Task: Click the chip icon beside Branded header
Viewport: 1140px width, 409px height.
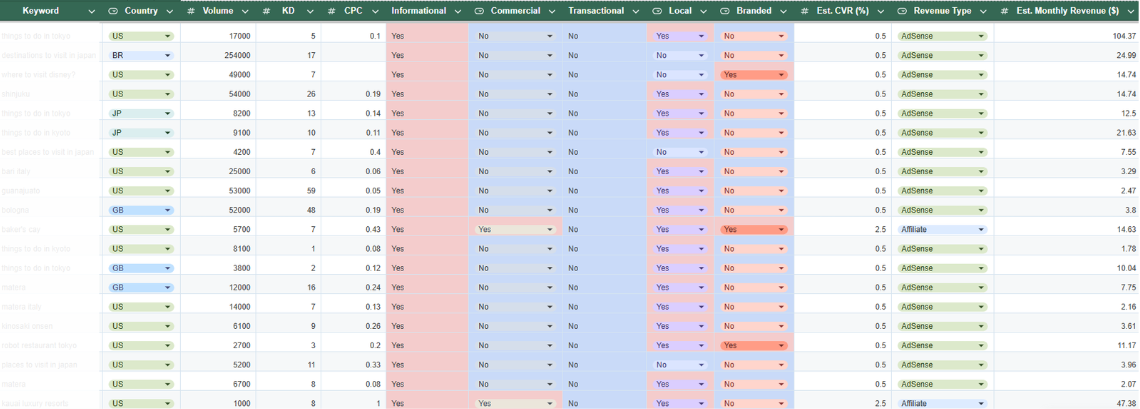Action: point(724,11)
